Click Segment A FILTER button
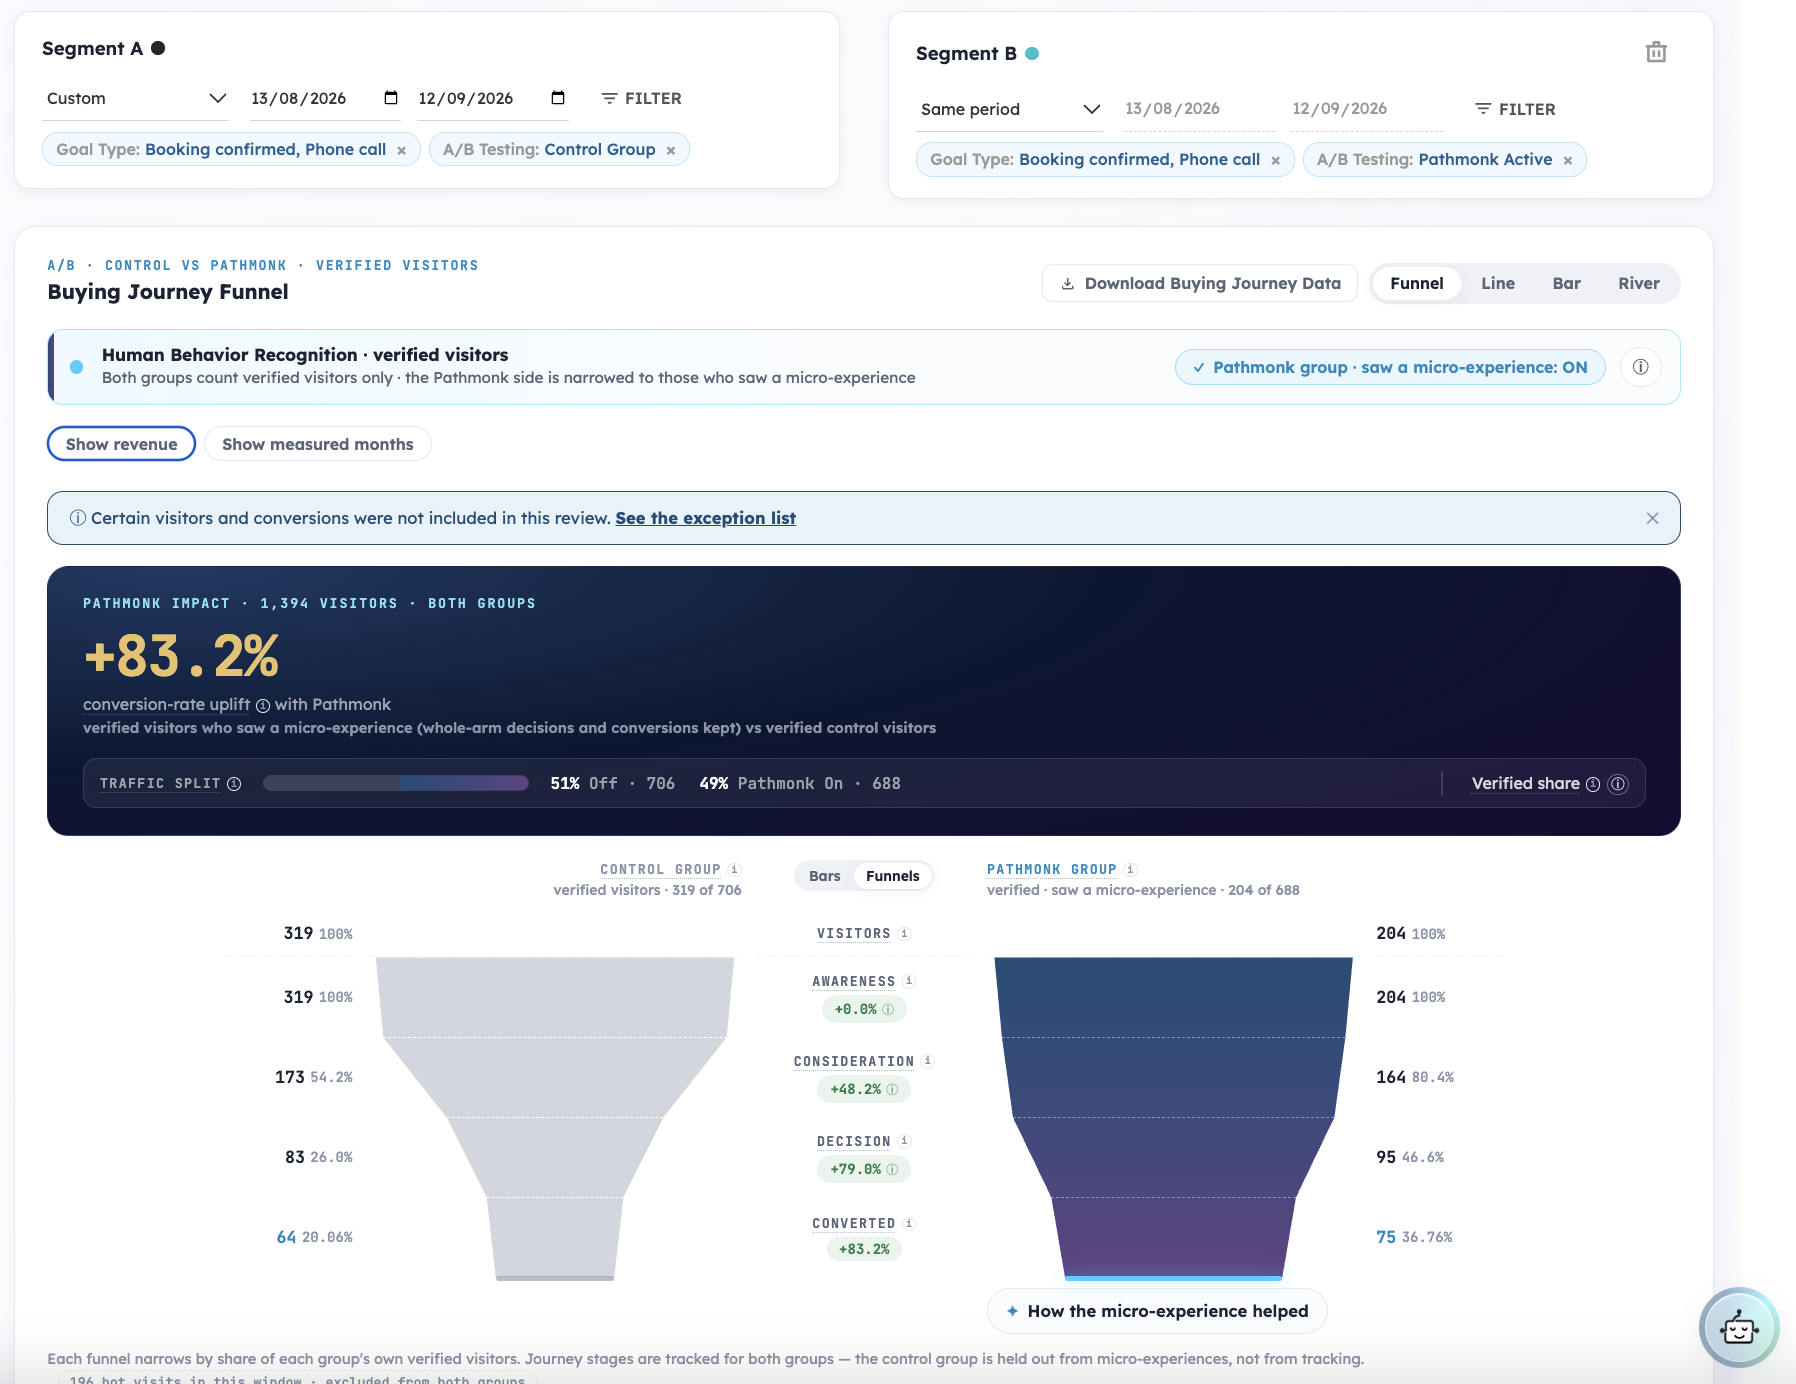Viewport: 1796px width, 1384px height. pyautogui.click(x=641, y=98)
